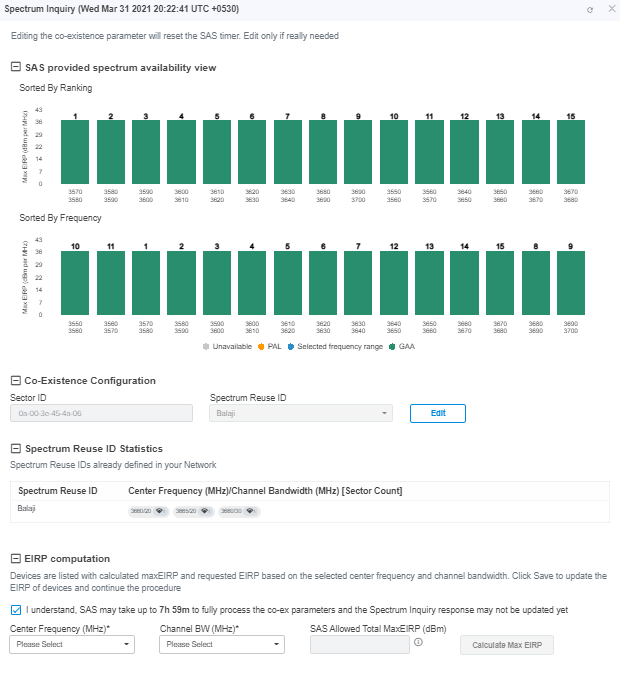Collapse SAS provided spectrum availability view
620x675 pixels.
point(15,68)
